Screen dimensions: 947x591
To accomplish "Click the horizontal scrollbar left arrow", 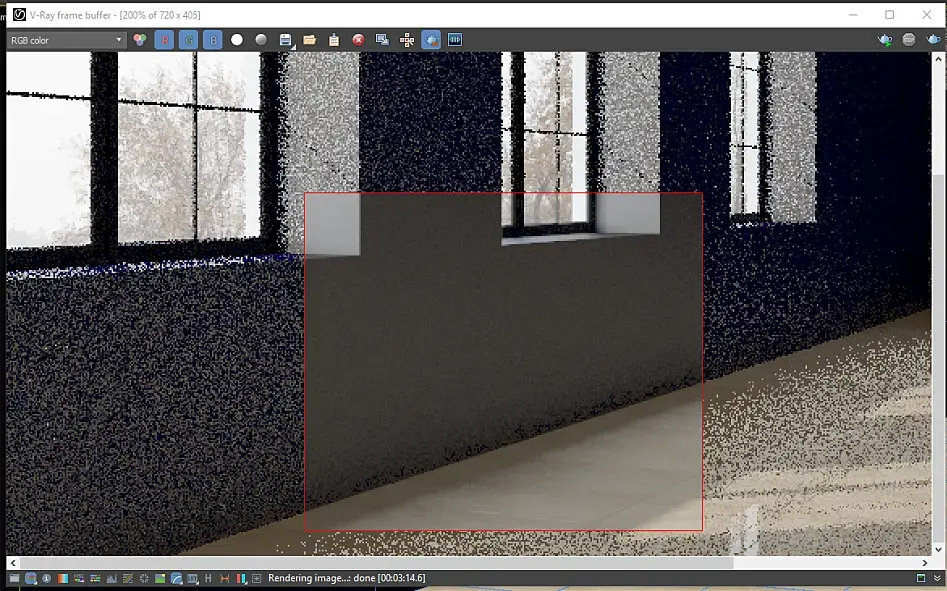I will click(13, 563).
